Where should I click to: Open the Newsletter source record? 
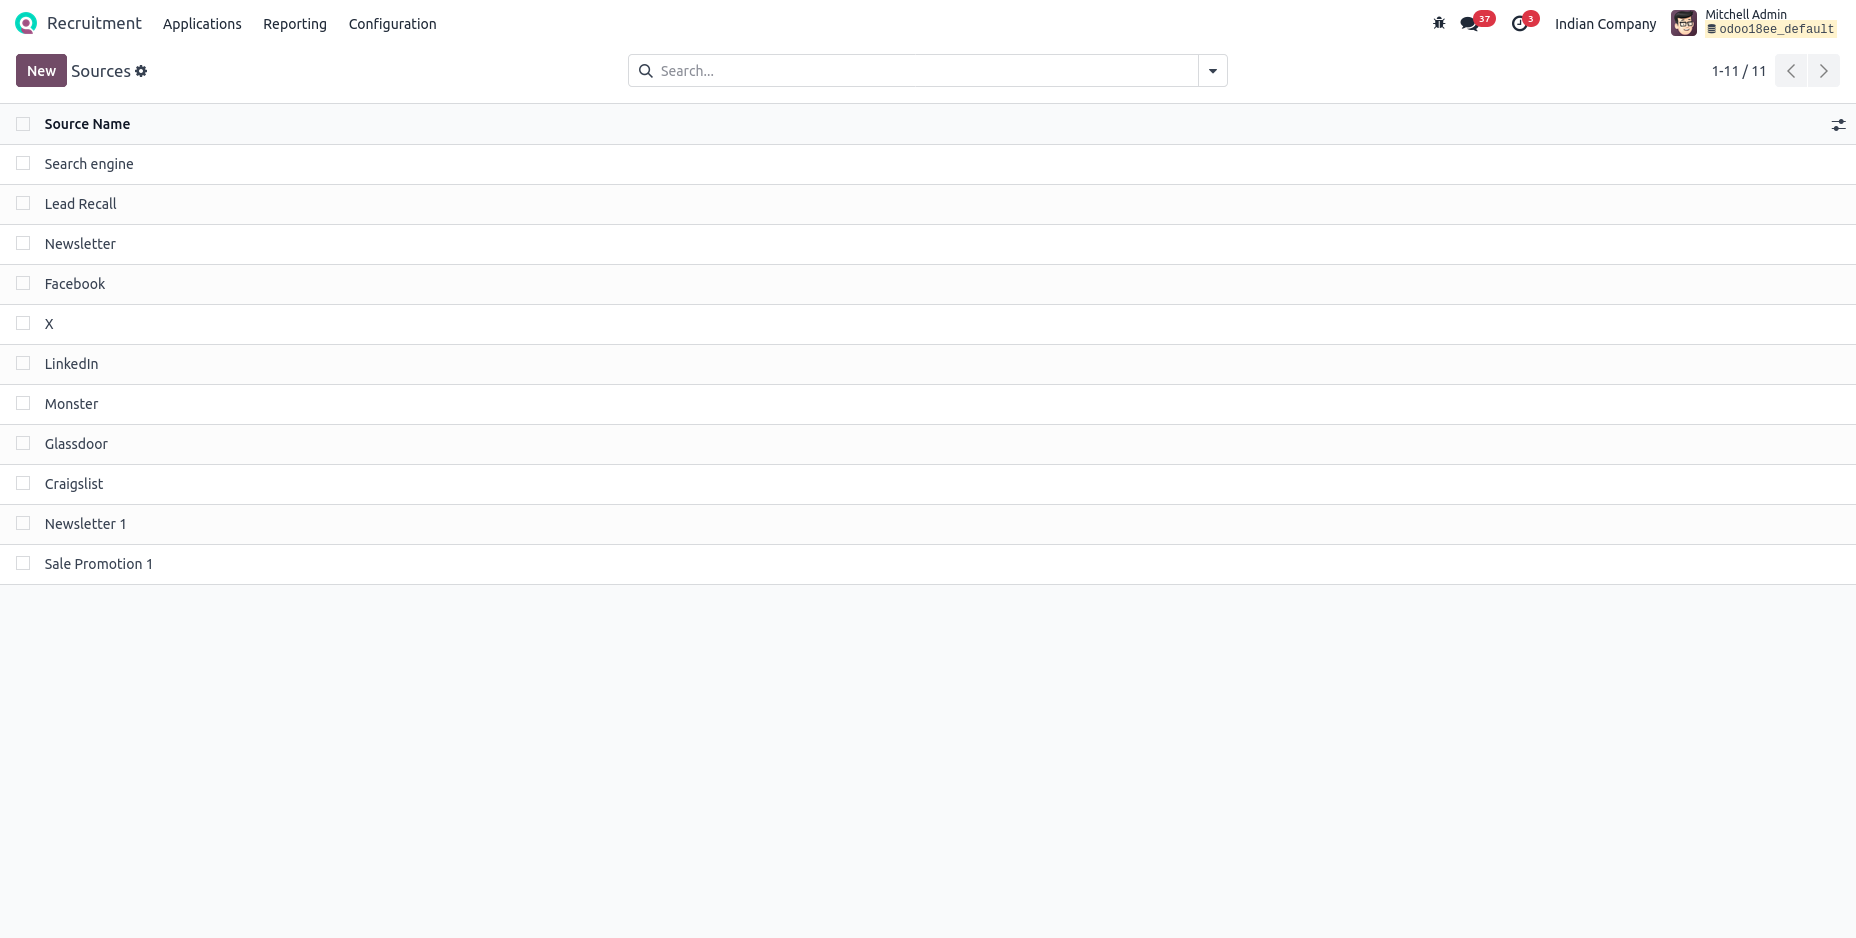(x=80, y=244)
